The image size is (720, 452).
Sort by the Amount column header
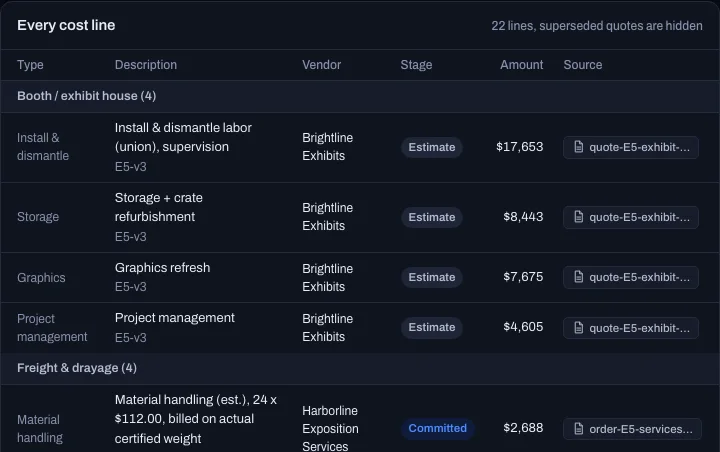(522, 65)
